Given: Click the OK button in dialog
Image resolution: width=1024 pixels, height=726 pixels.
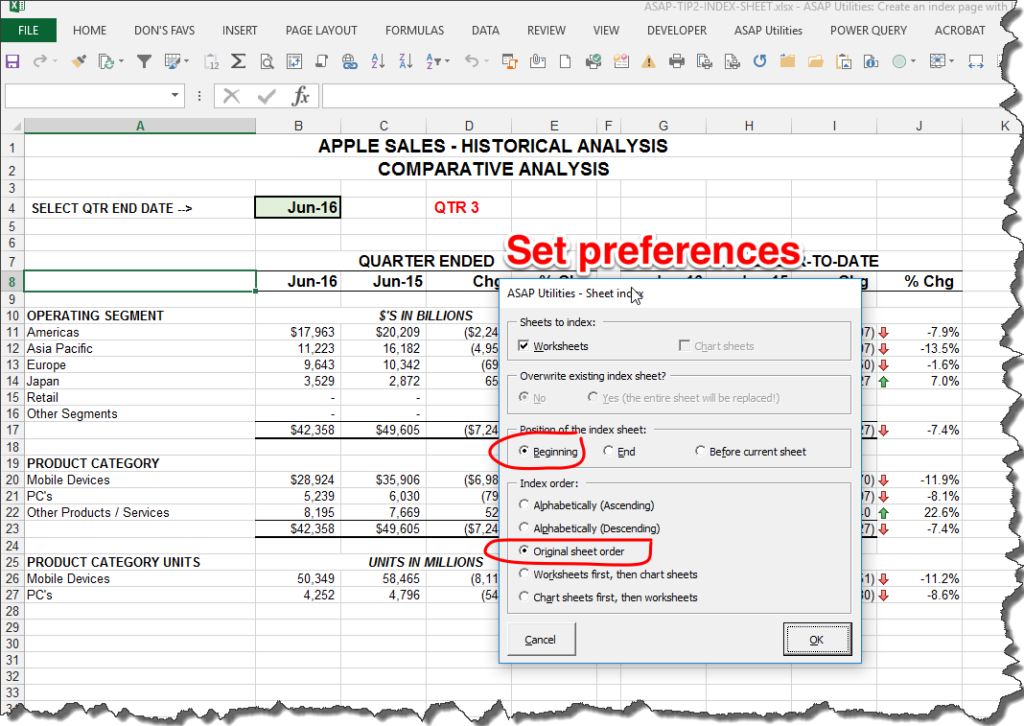Looking at the screenshot, I should tap(816, 639).
